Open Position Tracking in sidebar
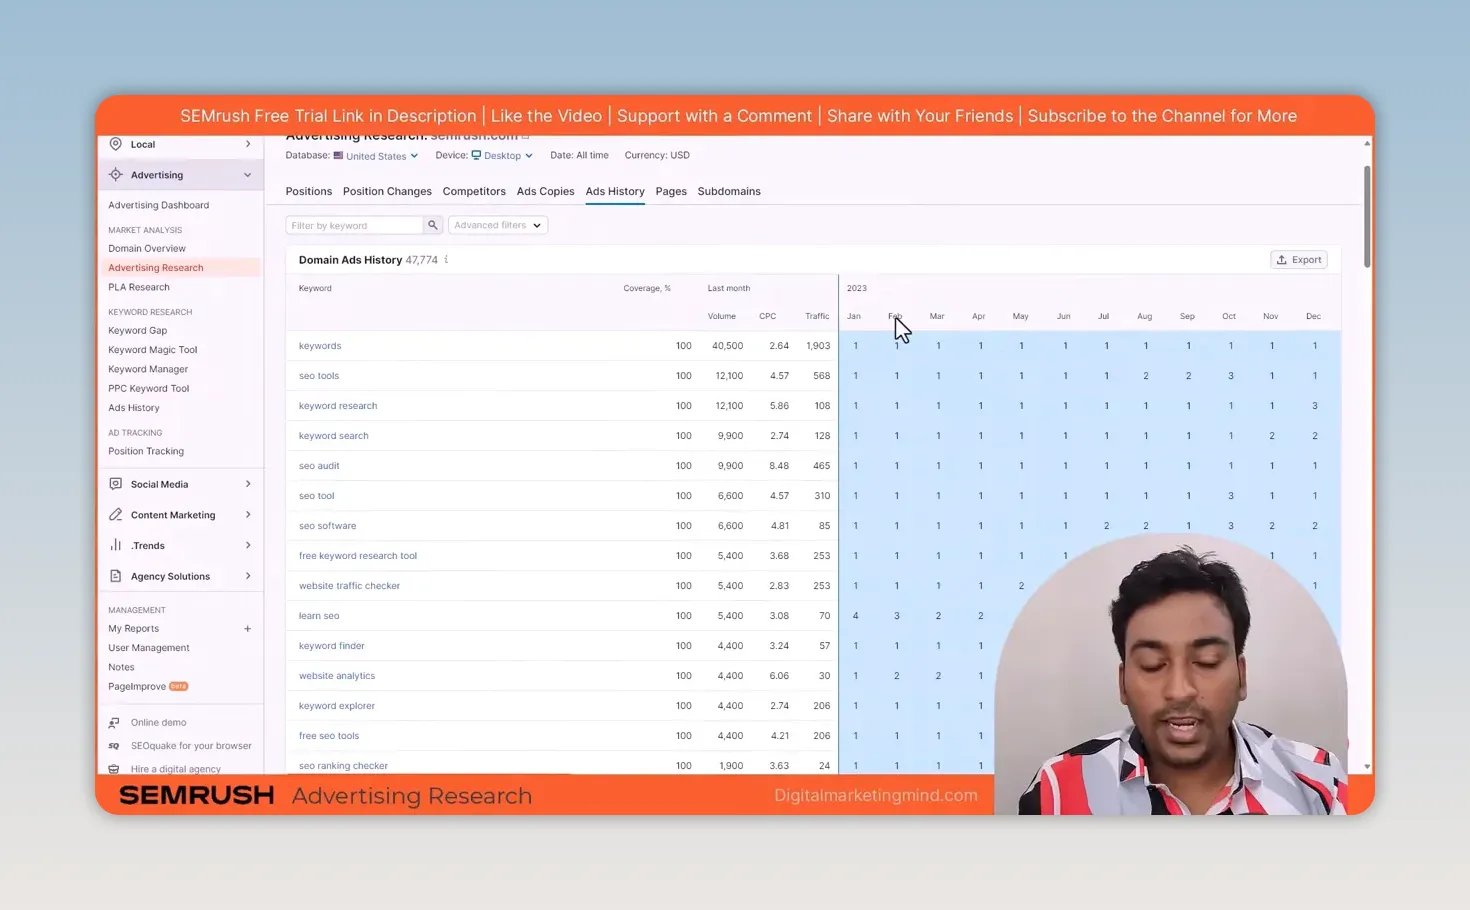1470x910 pixels. click(146, 451)
